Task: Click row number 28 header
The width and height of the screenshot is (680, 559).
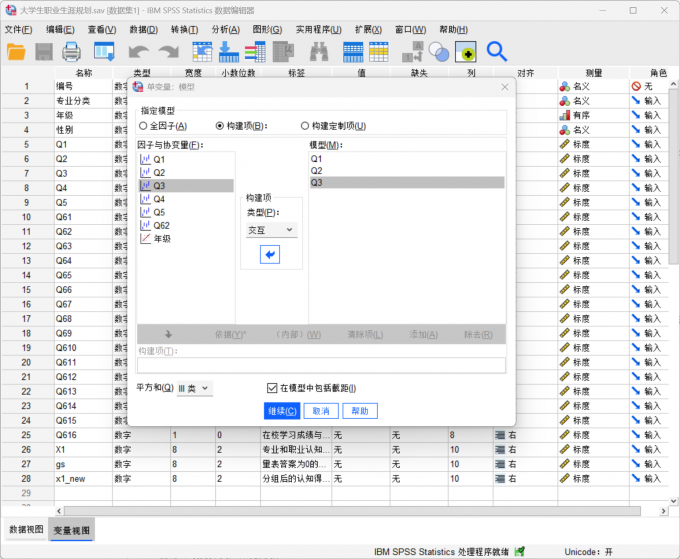Action: [27, 479]
